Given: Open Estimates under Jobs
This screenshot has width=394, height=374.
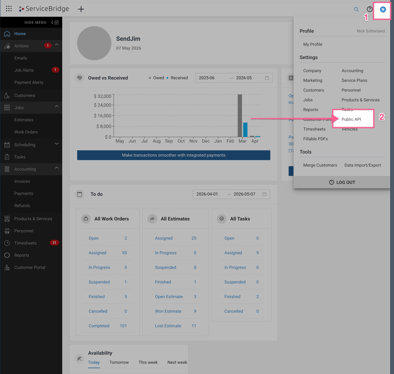Looking at the screenshot, I should click(23, 120).
